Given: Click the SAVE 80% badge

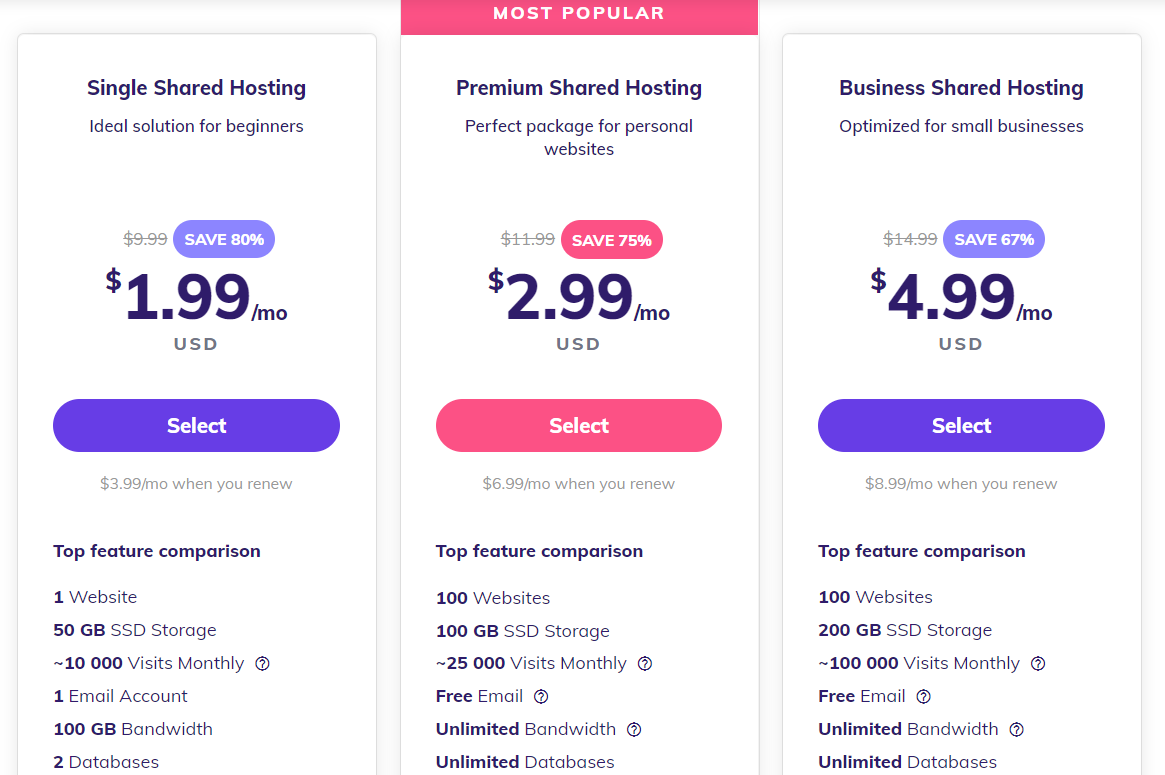Looking at the screenshot, I should coord(224,239).
